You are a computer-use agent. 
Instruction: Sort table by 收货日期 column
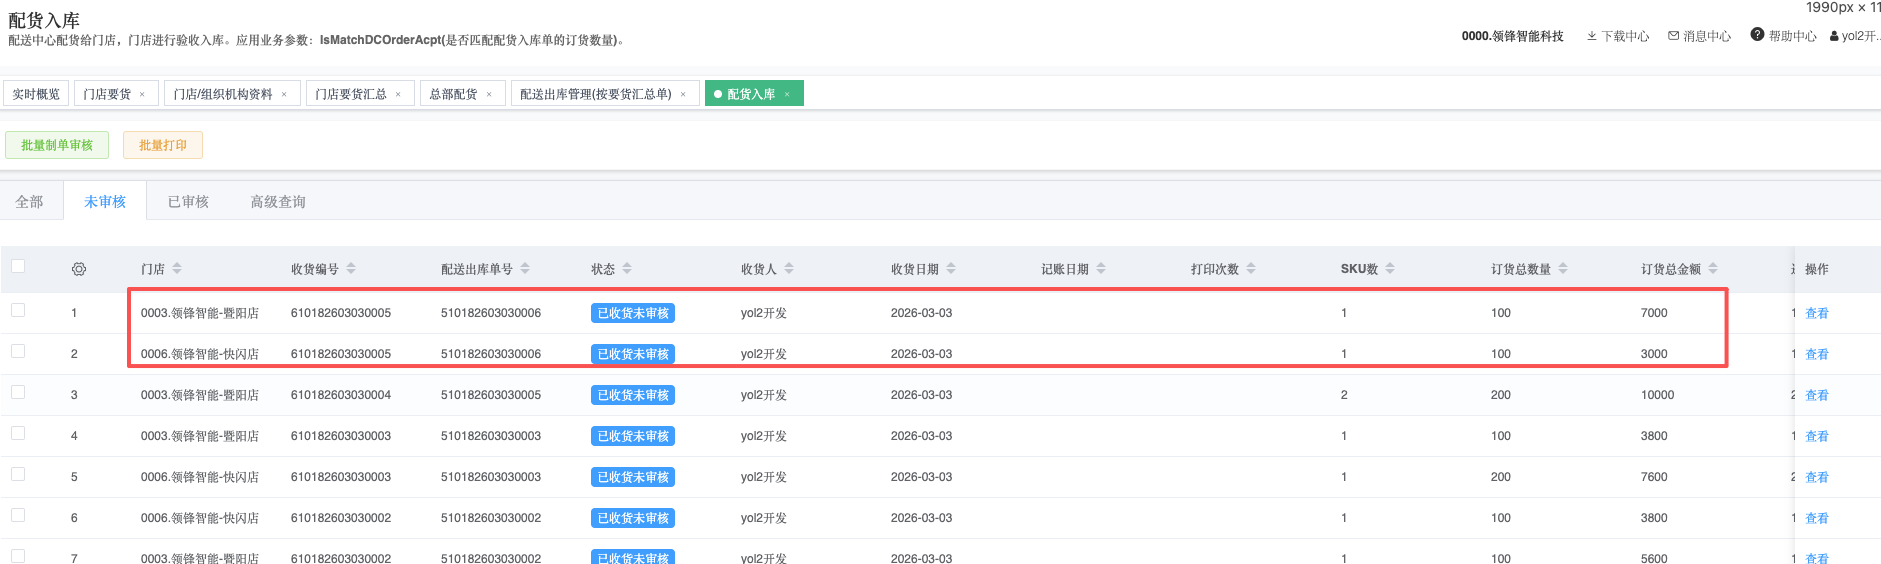(x=951, y=269)
